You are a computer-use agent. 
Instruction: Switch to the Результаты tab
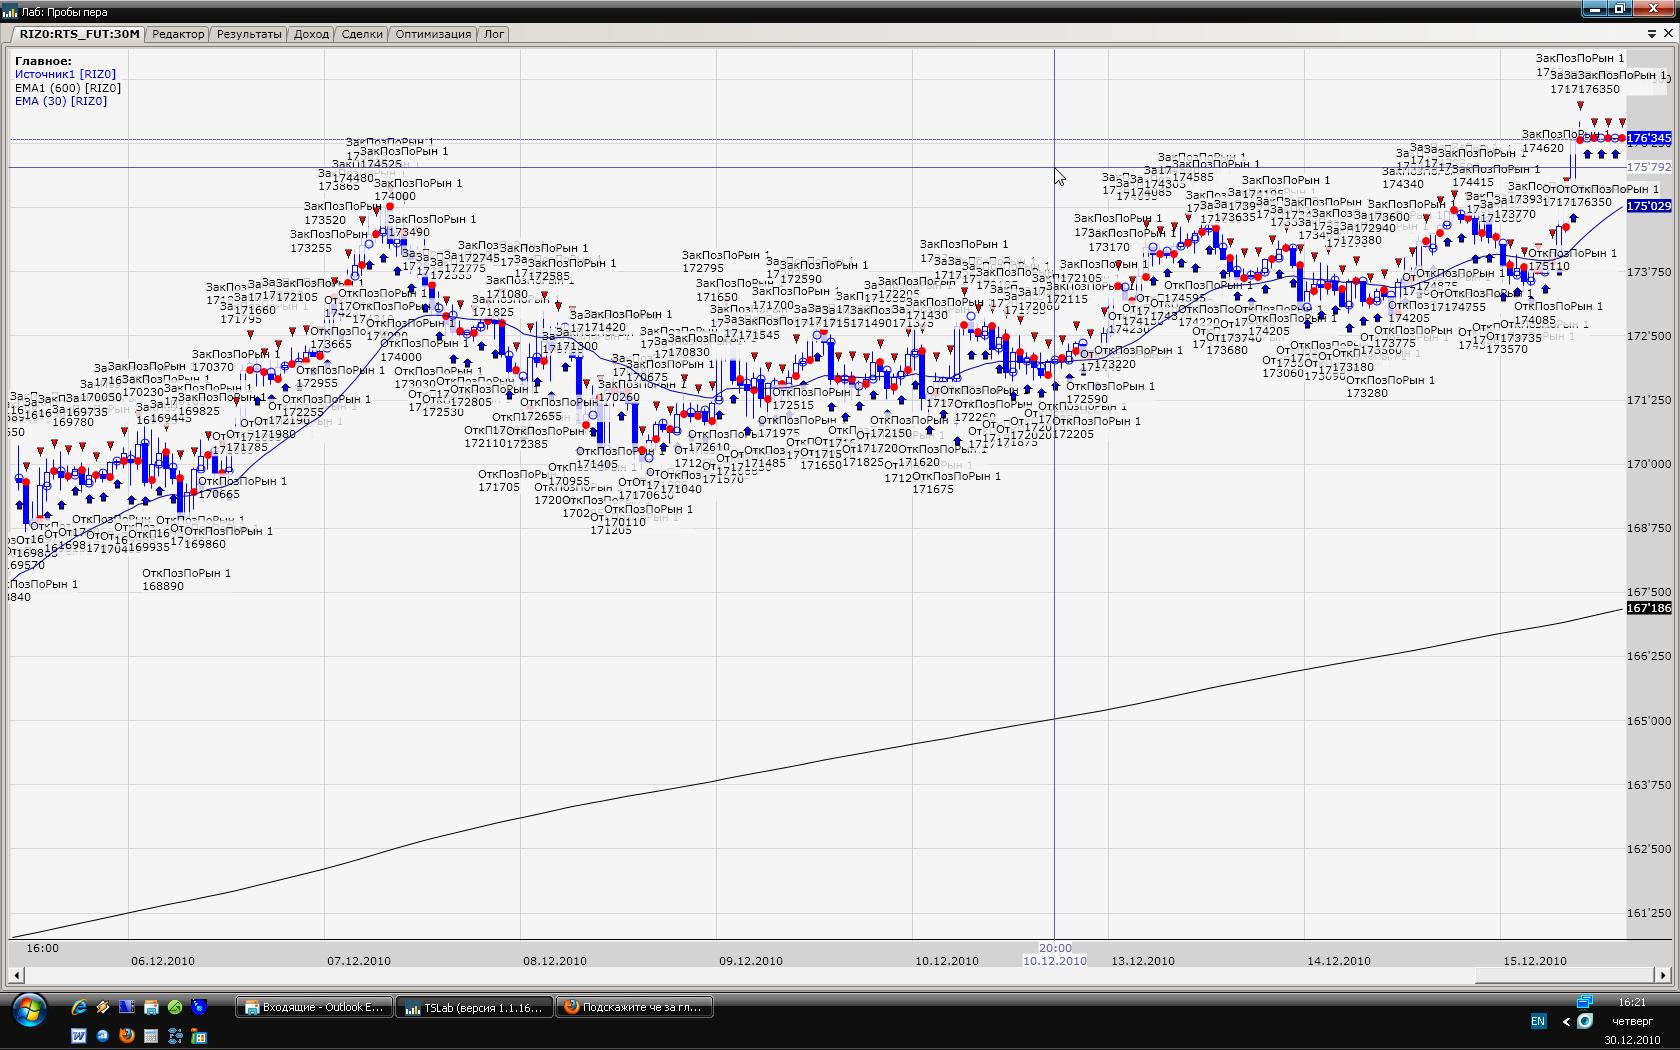tap(249, 34)
